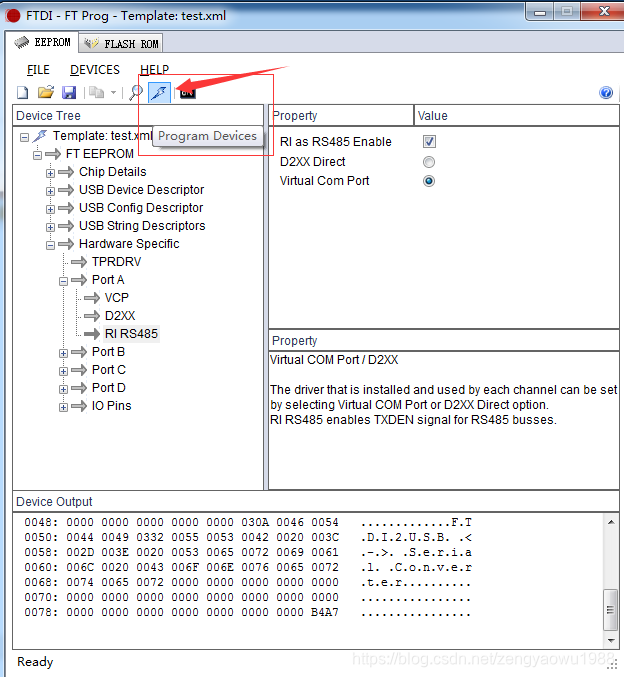Click the Scan and Parse magnifier icon

pyautogui.click(x=136, y=92)
